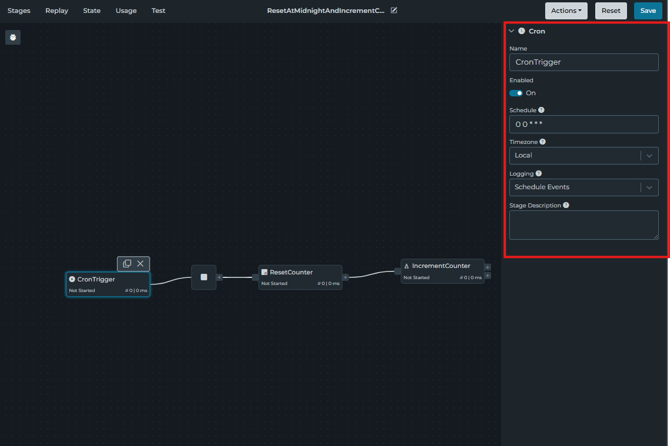The width and height of the screenshot is (670, 446).
Task: Click CronTrigger's "Not Started" status text
Action: [x=82, y=290]
